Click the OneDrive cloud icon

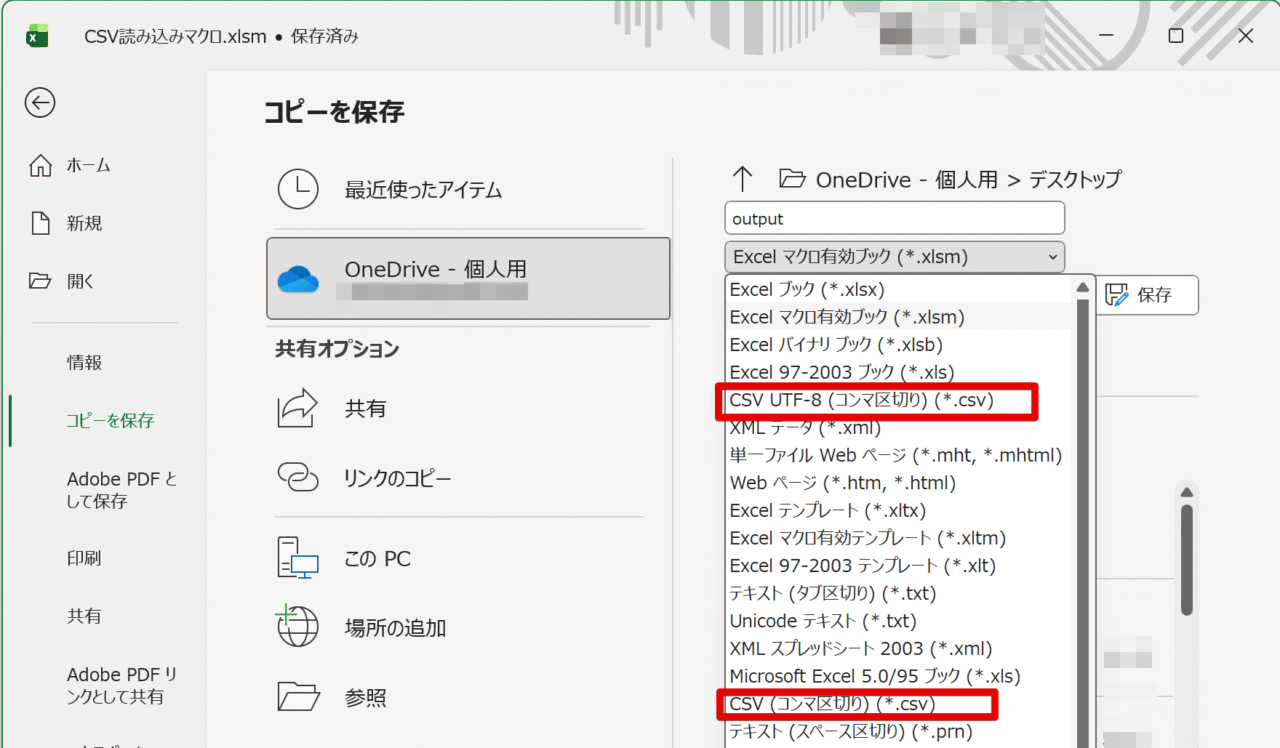point(298,279)
